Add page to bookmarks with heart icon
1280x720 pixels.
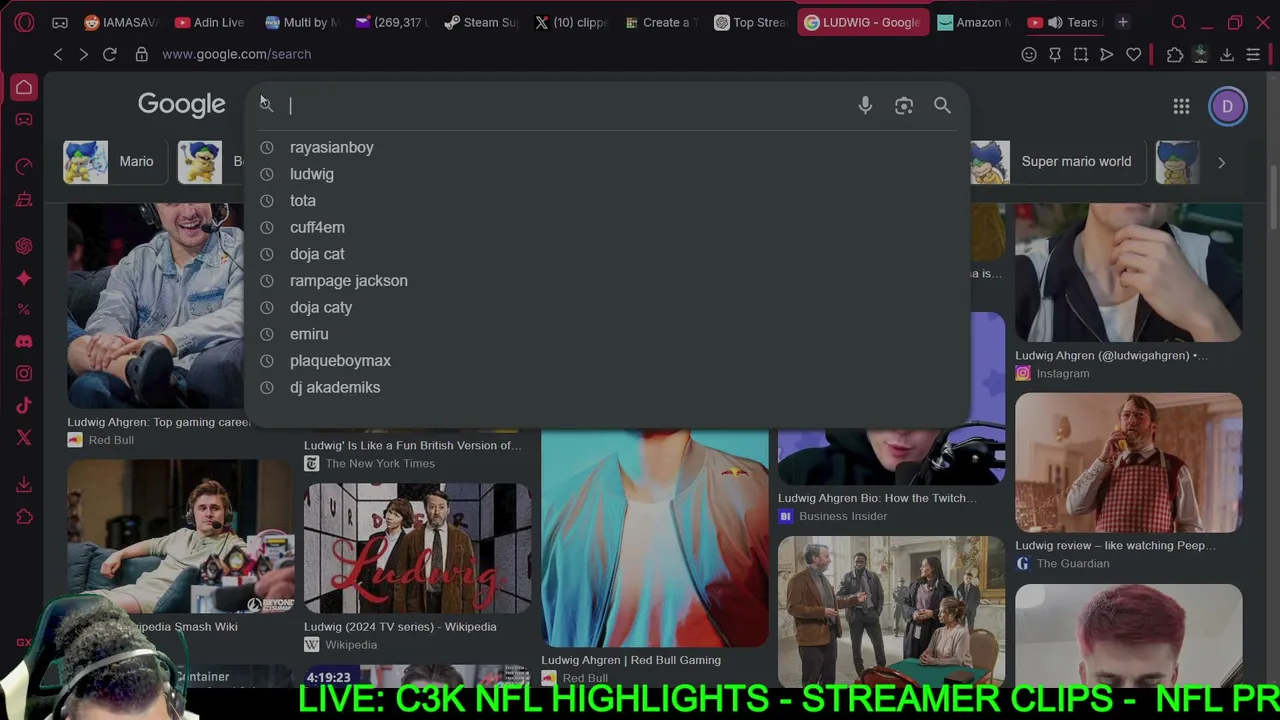point(1134,54)
